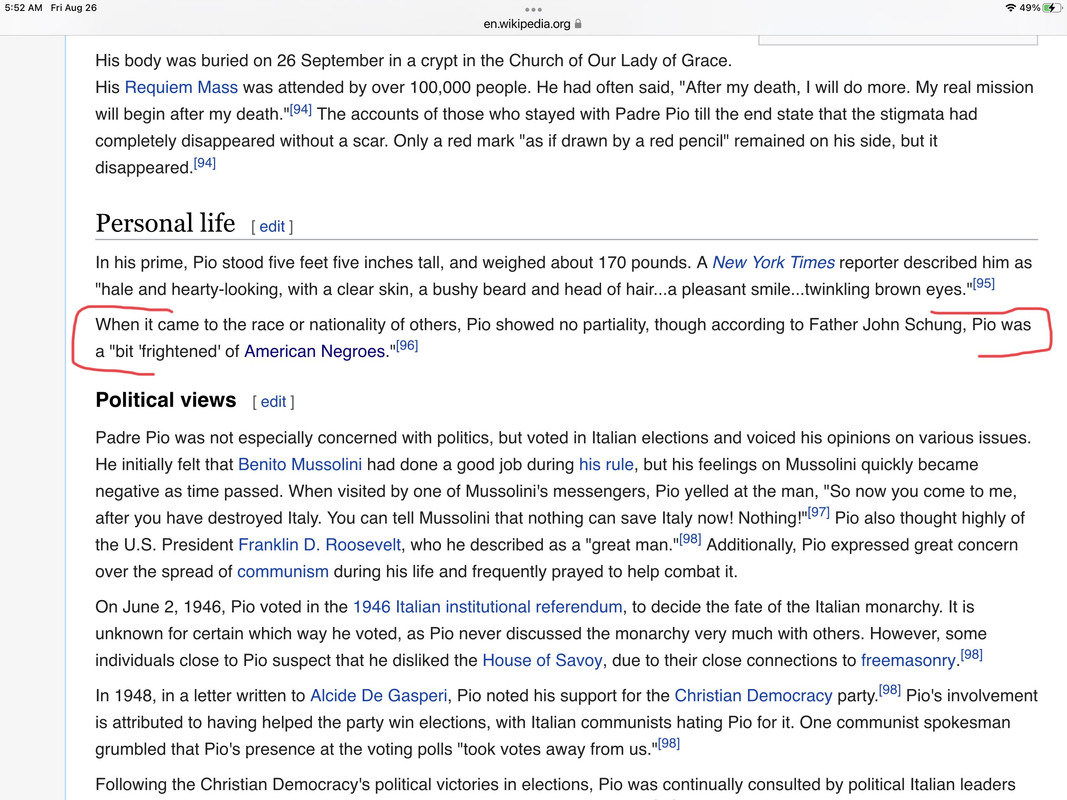Edit the Political views section
Viewport: 1067px width, 800px height.
pos(273,402)
